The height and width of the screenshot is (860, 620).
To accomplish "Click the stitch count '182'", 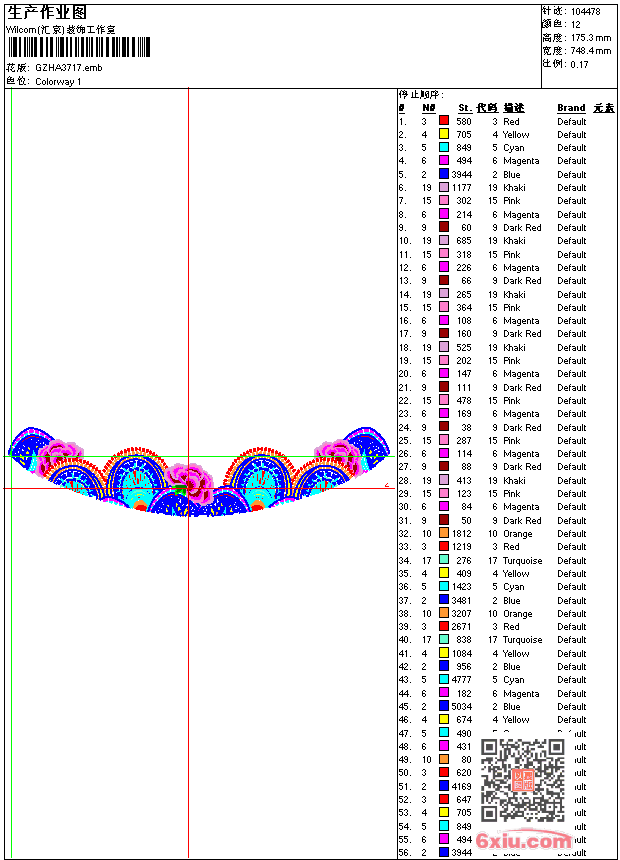I will [464, 694].
